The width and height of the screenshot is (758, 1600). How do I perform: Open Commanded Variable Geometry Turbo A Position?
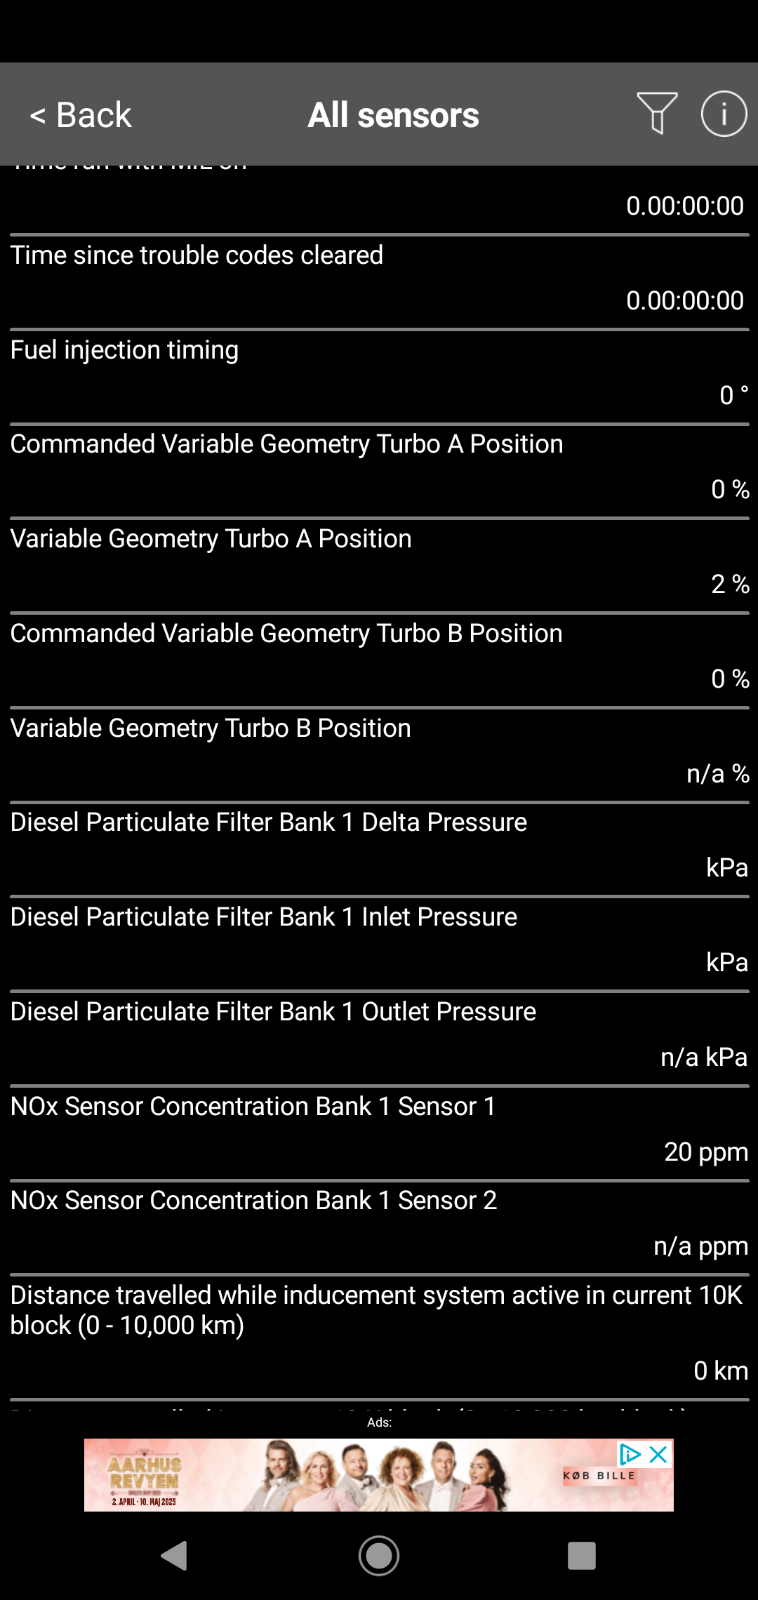[379, 472]
